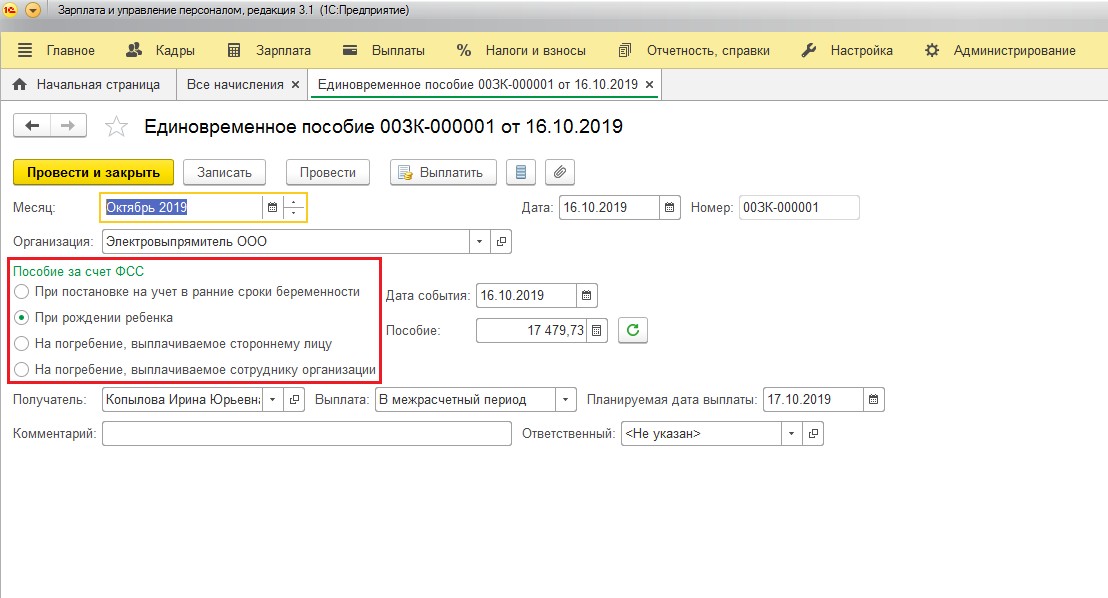This screenshot has height=598, width=1108.
Task: Close the Единовременное пособие tab
Action: [x=649, y=85]
